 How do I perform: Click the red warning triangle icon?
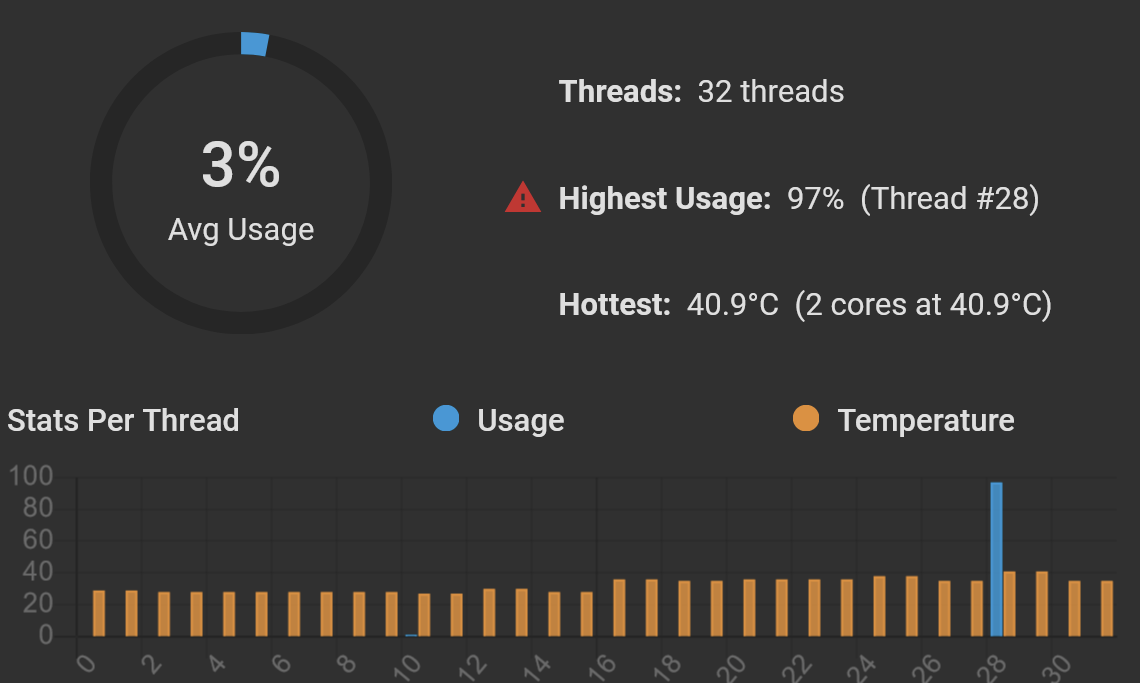(x=523, y=198)
